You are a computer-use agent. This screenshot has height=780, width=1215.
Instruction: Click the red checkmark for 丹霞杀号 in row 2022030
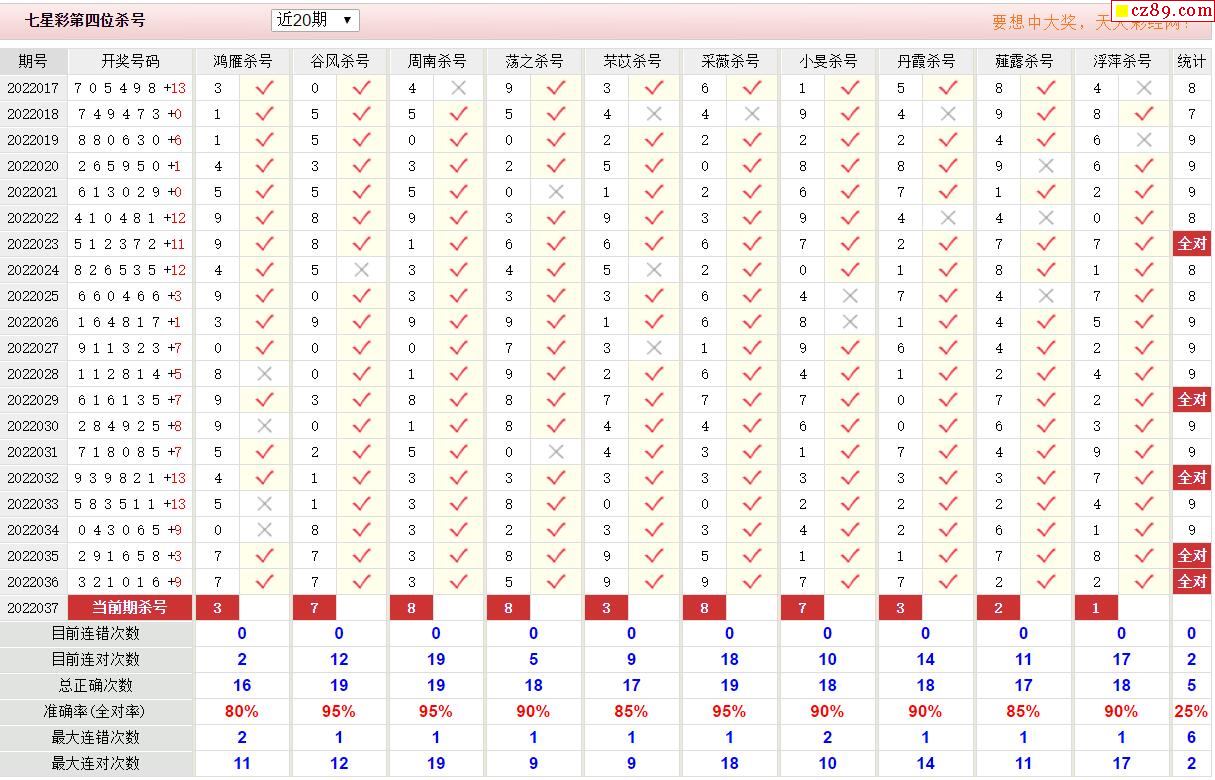[x=948, y=426]
